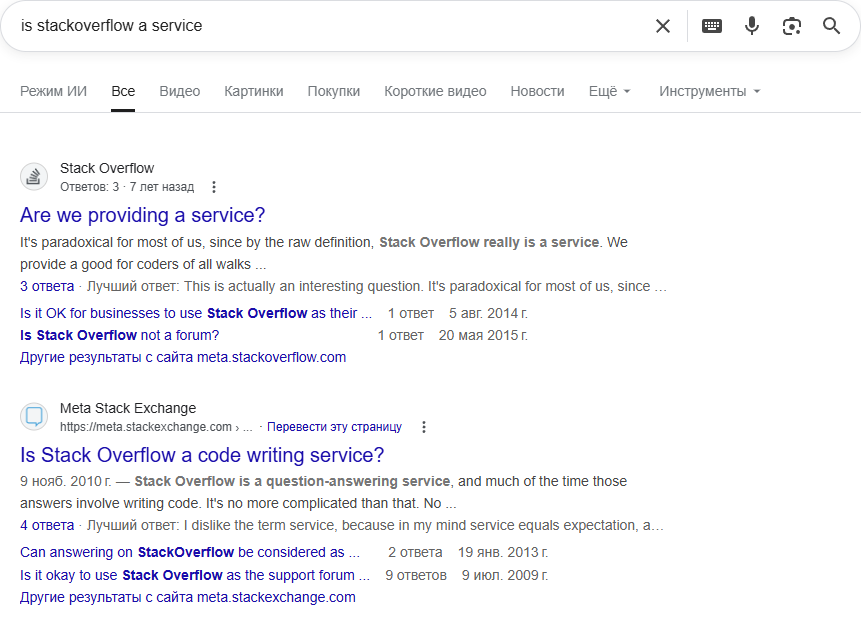Screen dimensions: 861x643
Task: Select the Новости tab
Action: click(x=537, y=91)
